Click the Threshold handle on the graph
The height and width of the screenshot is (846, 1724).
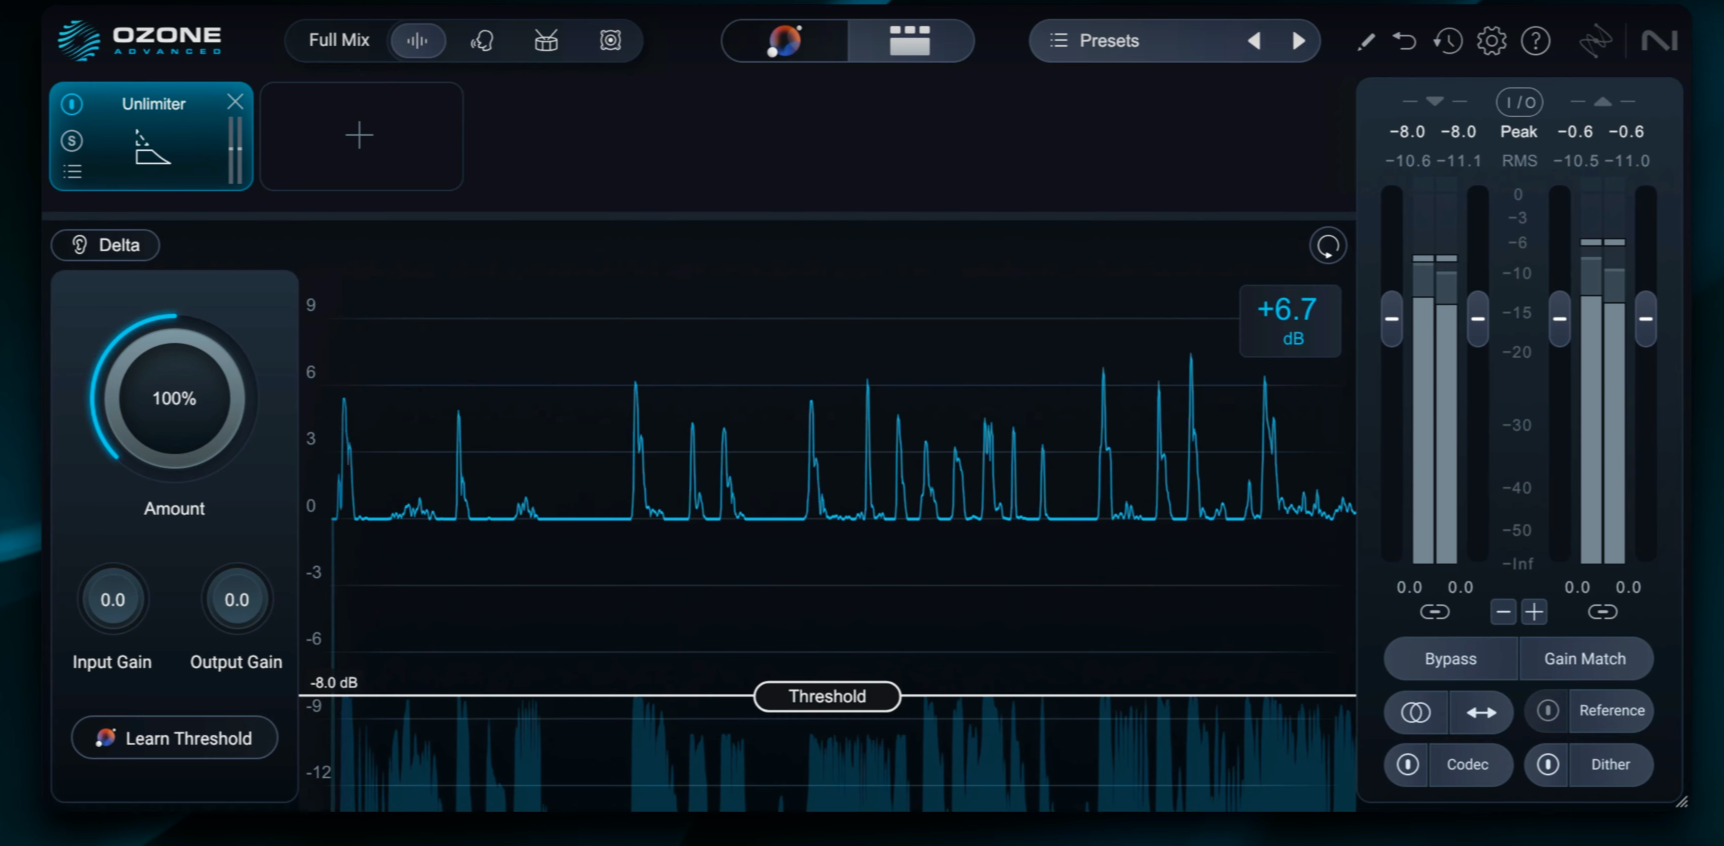pos(827,696)
